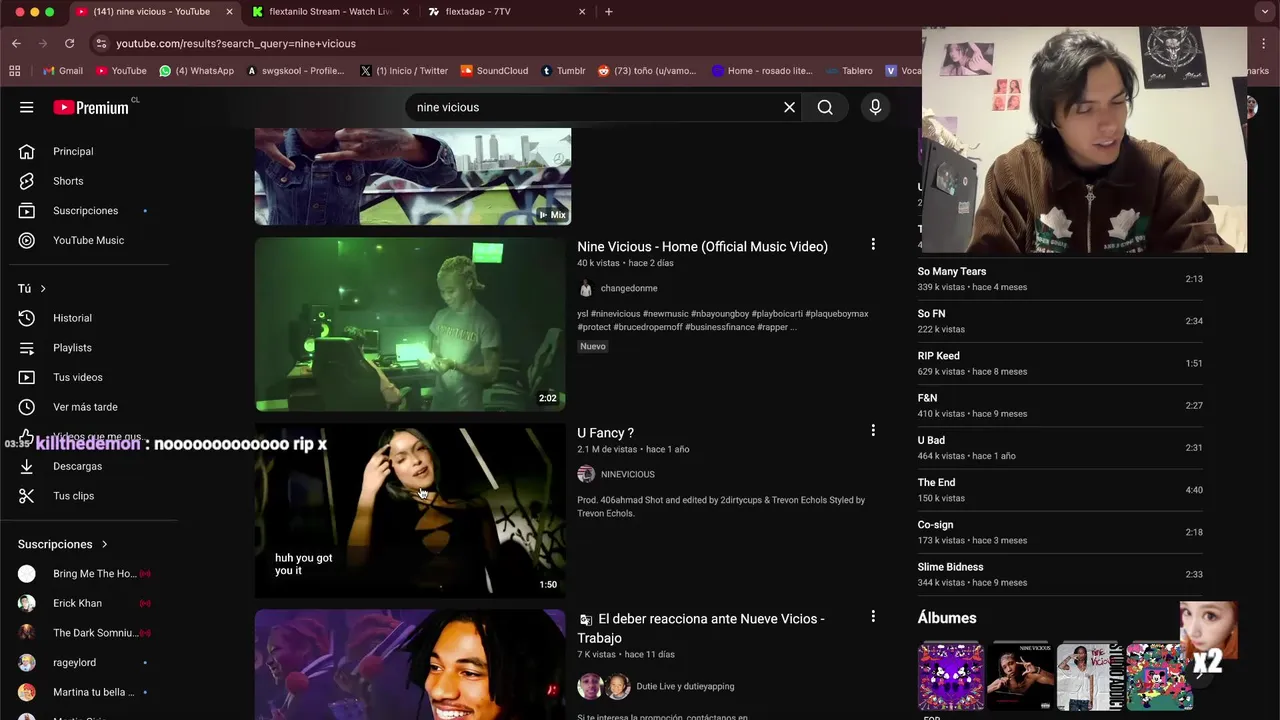
Task: Open options menu for El deber reacciona video
Action: click(x=873, y=616)
